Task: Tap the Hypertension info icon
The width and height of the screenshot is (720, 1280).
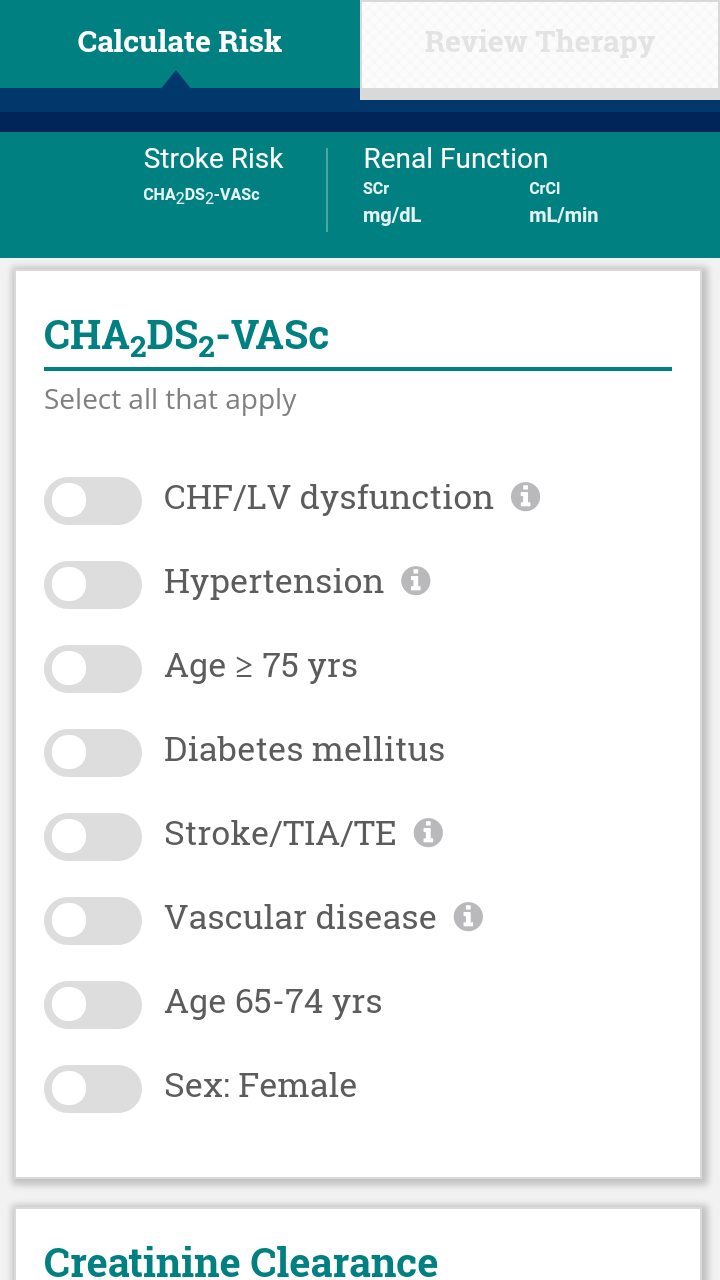Action: point(416,580)
